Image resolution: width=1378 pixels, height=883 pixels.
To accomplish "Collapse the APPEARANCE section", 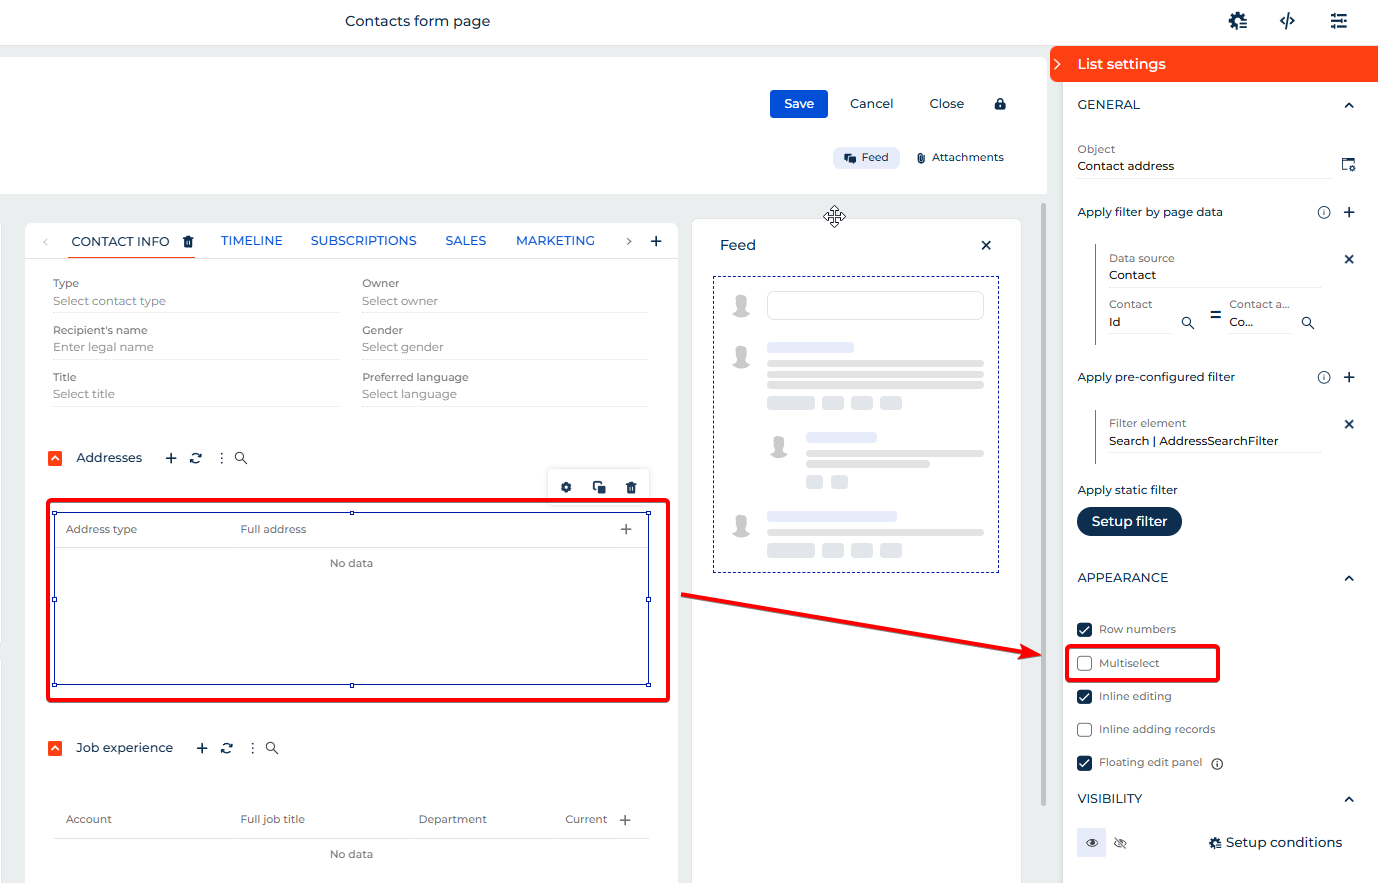I will coord(1349,578).
